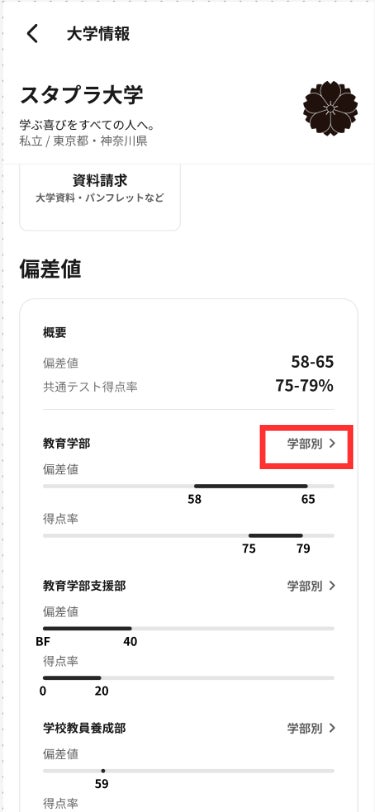Click the 教育学部支援部 faculty name
Viewport: 375px width, 812px height.
click(84, 586)
